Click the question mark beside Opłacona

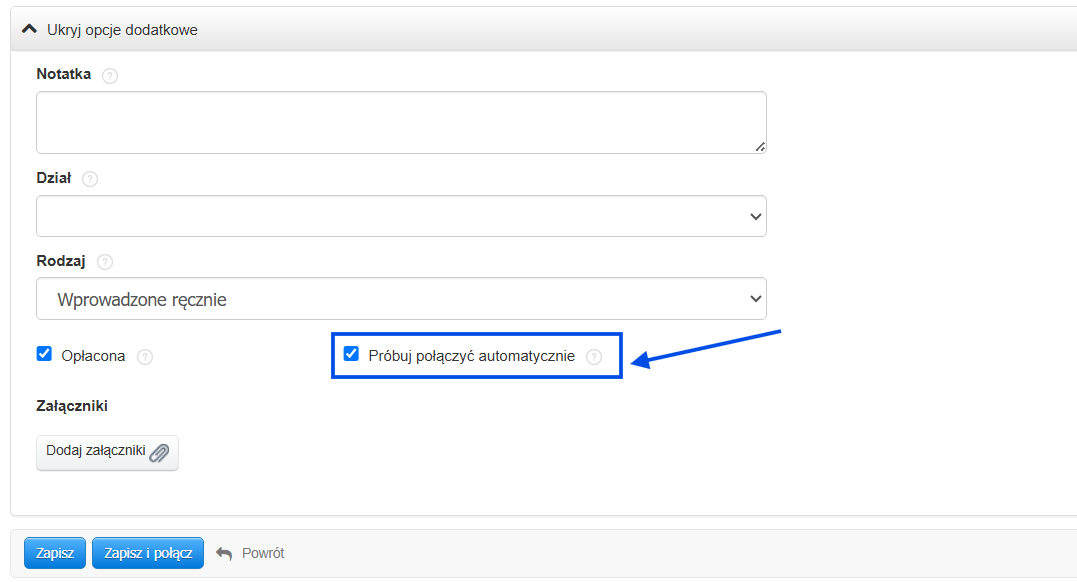click(145, 357)
